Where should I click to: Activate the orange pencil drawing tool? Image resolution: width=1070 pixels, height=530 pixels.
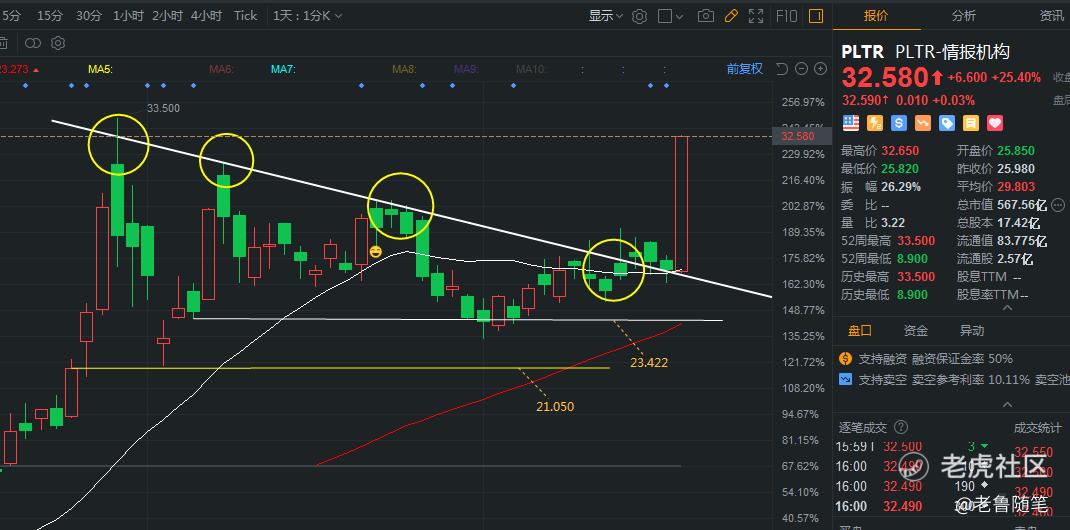tap(731, 16)
